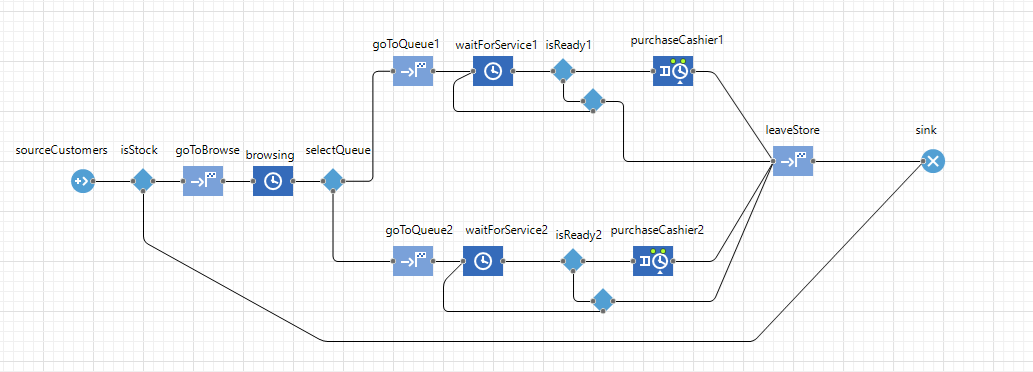1033x372 pixels.
Task: Select the goToBrowse move block
Action: (203, 180)
